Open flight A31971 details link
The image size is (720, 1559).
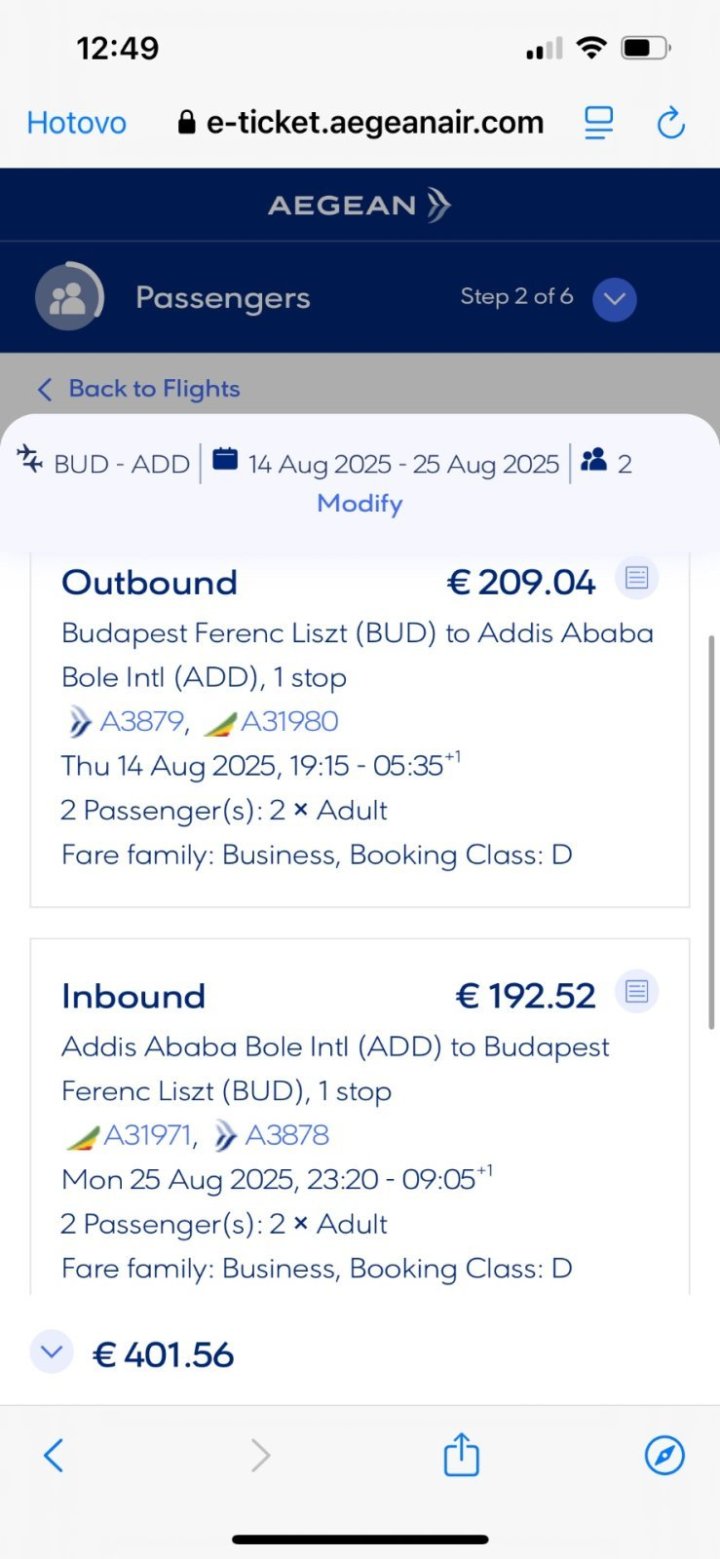pyautogui.click(x=148, y=1135)
